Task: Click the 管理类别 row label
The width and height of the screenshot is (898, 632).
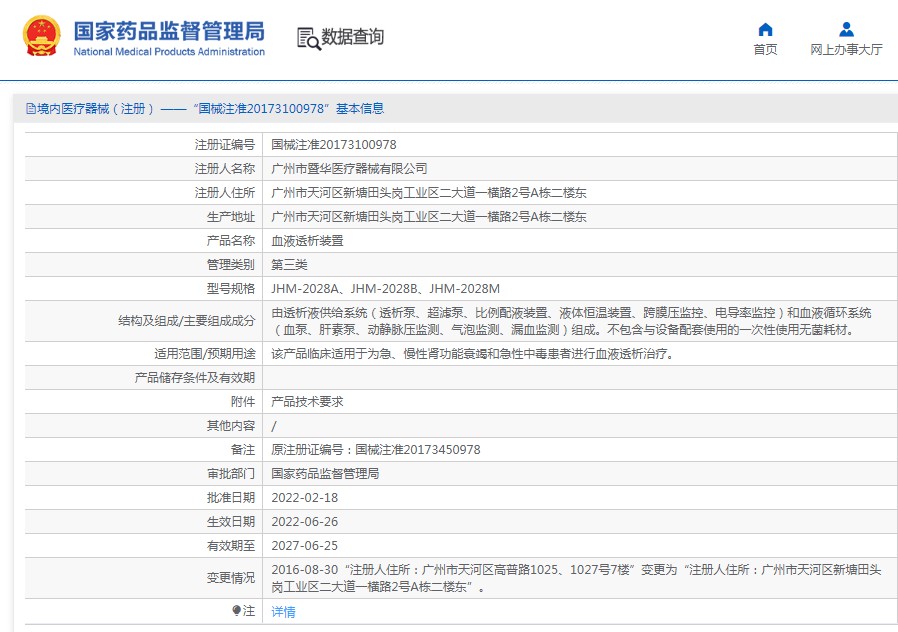Action: coord(231,265)
